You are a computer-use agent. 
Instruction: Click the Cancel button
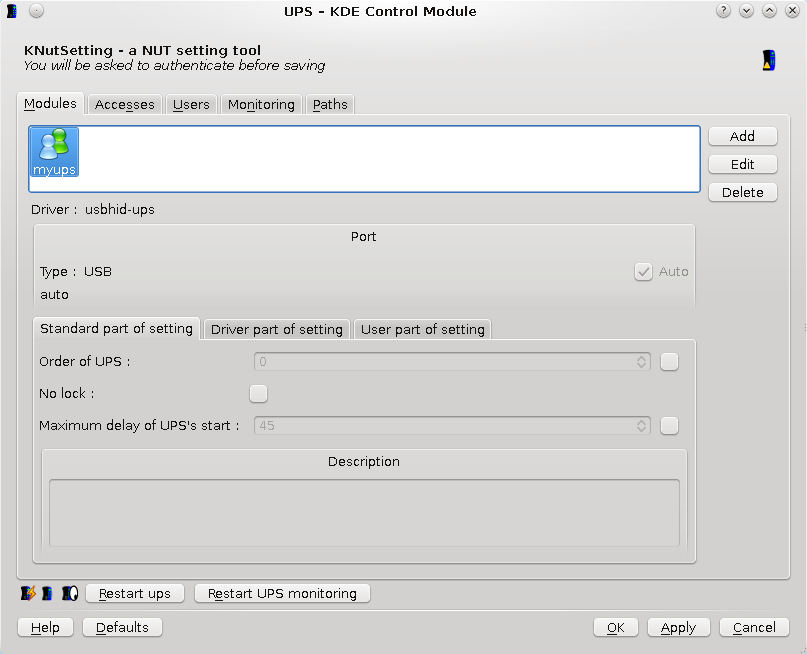[754, 627]
